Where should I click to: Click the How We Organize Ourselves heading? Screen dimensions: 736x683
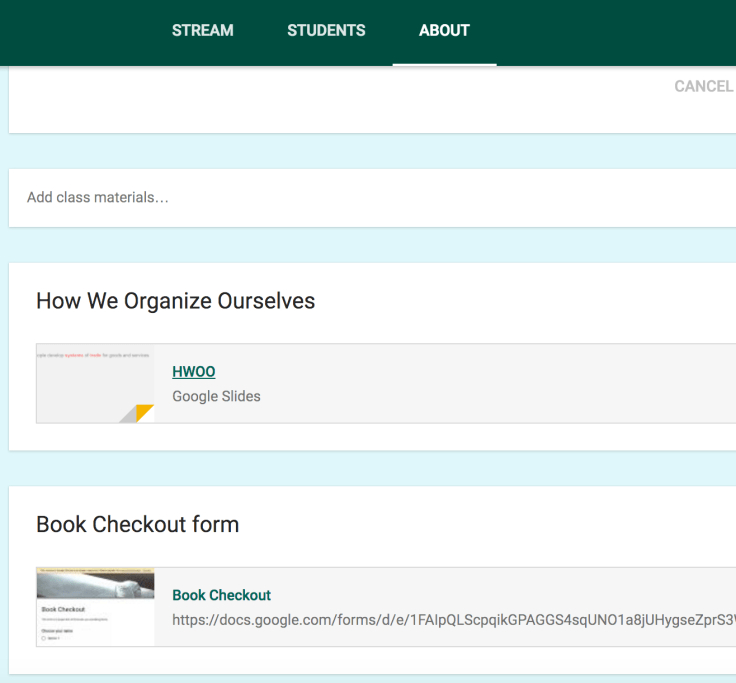click(x=175, y=301)
